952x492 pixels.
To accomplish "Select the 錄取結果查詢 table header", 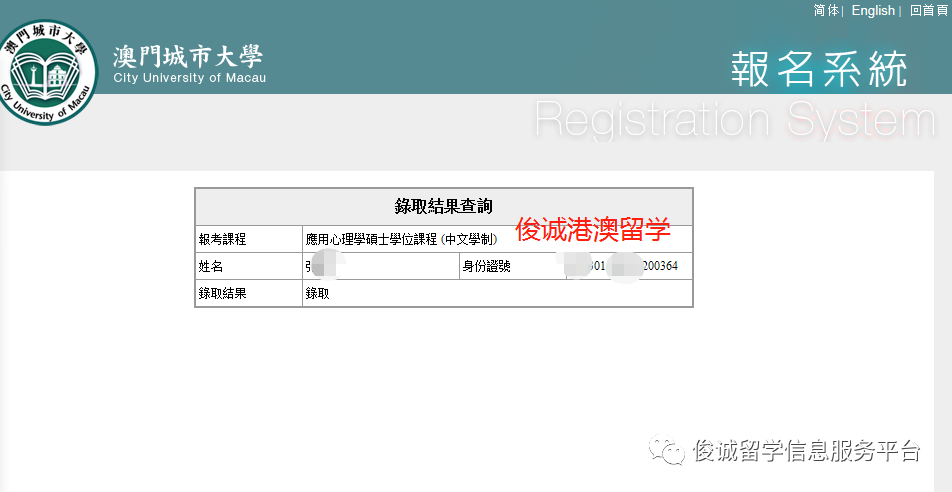I will [x=443, y=207].
